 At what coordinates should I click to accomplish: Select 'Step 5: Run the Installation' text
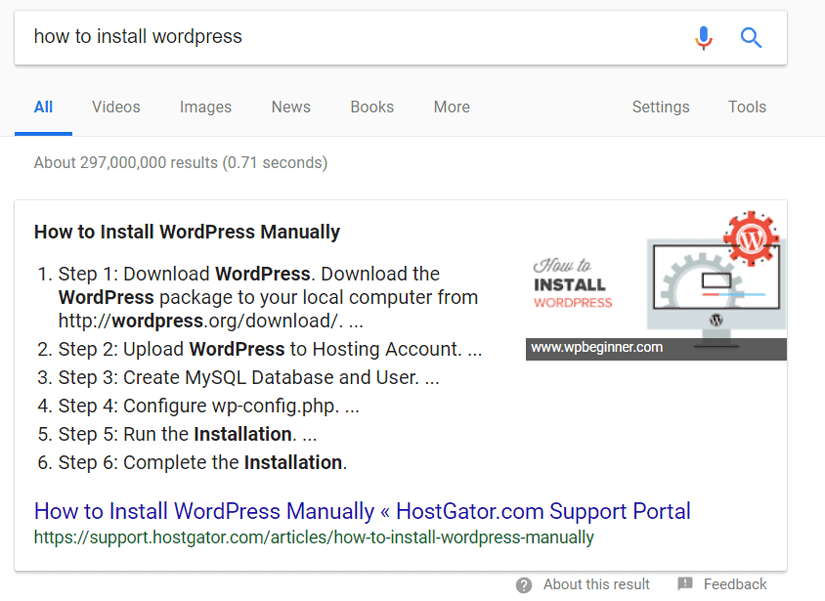point(177,435)
